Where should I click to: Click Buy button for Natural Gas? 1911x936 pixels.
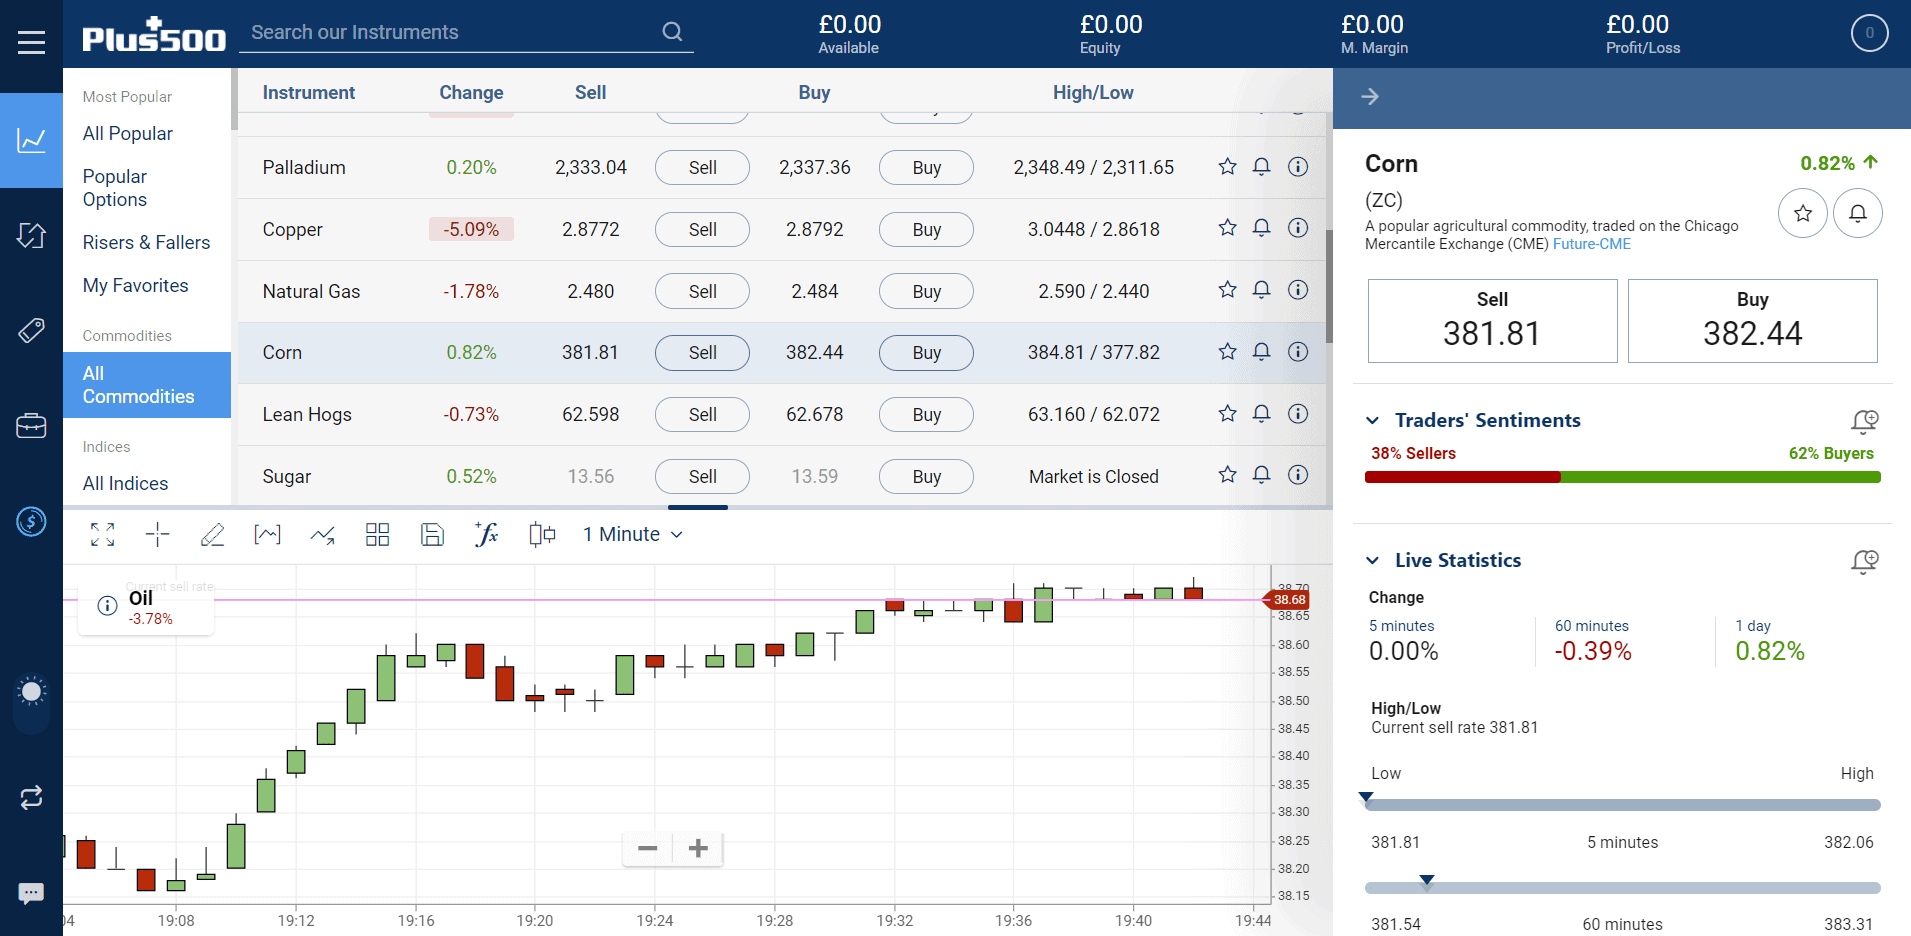[926, 292]
